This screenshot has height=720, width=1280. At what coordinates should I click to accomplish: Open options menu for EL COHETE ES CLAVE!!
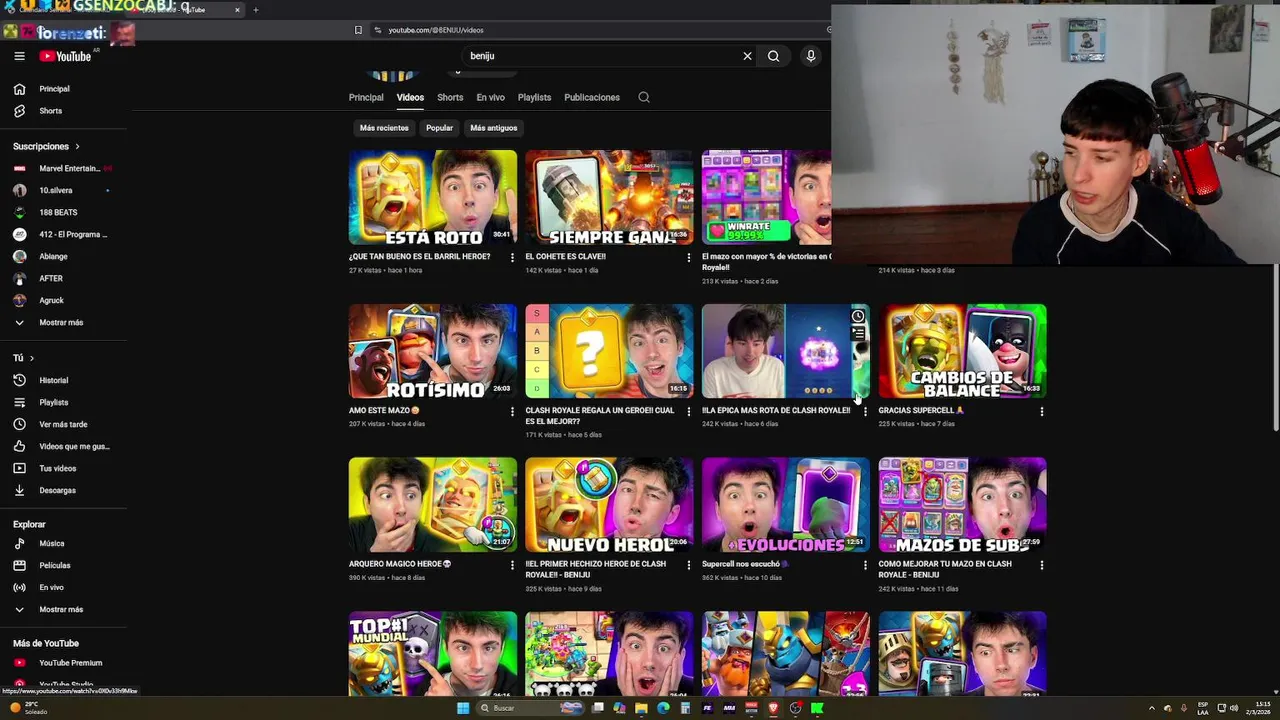[688, 257]
